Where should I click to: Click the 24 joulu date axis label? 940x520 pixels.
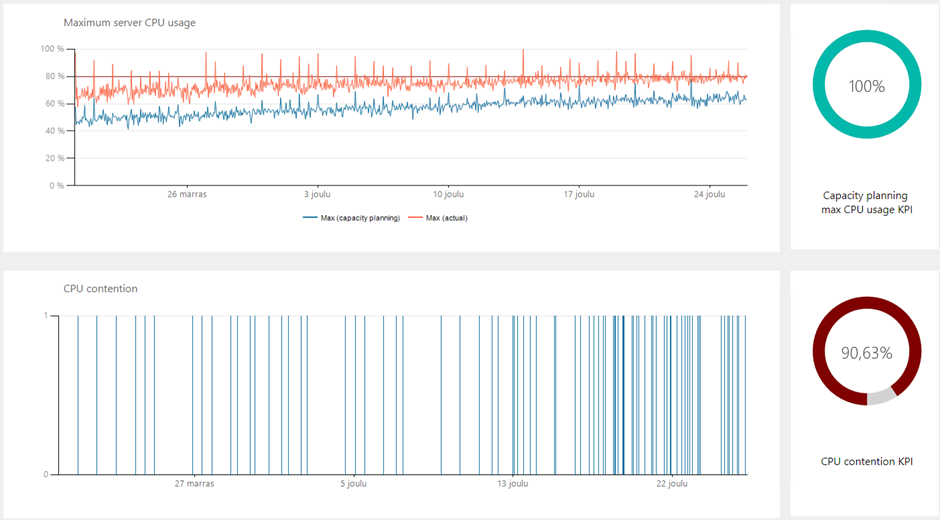pyautogui.click(x=709, y=194)
